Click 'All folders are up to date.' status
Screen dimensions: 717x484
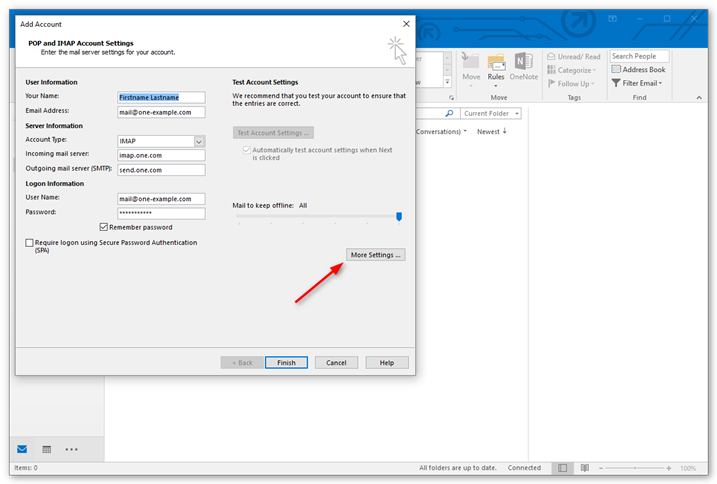tap(458, 468)
